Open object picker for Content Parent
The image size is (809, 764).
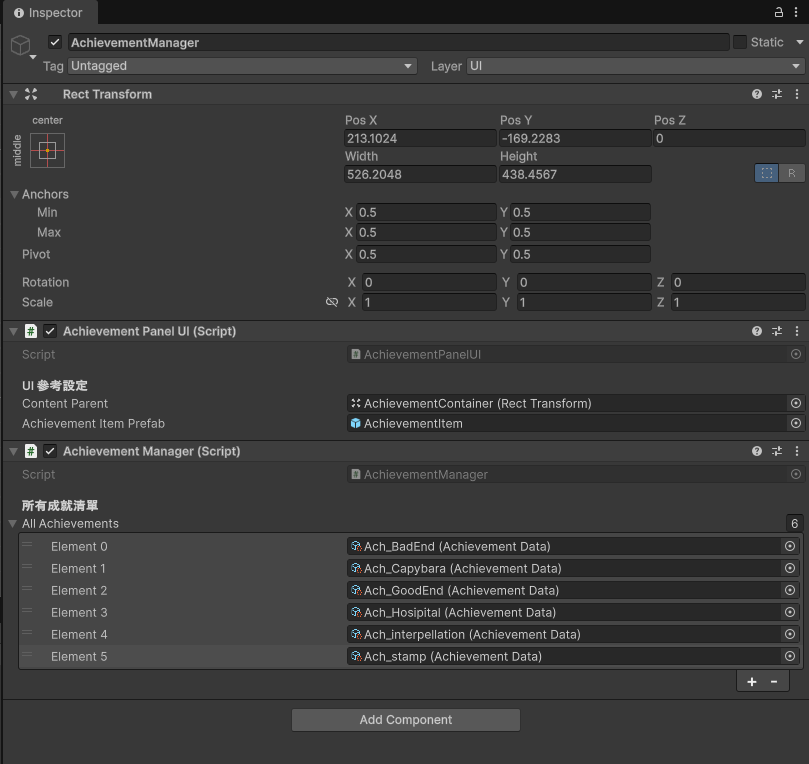[x=796, y=403]
